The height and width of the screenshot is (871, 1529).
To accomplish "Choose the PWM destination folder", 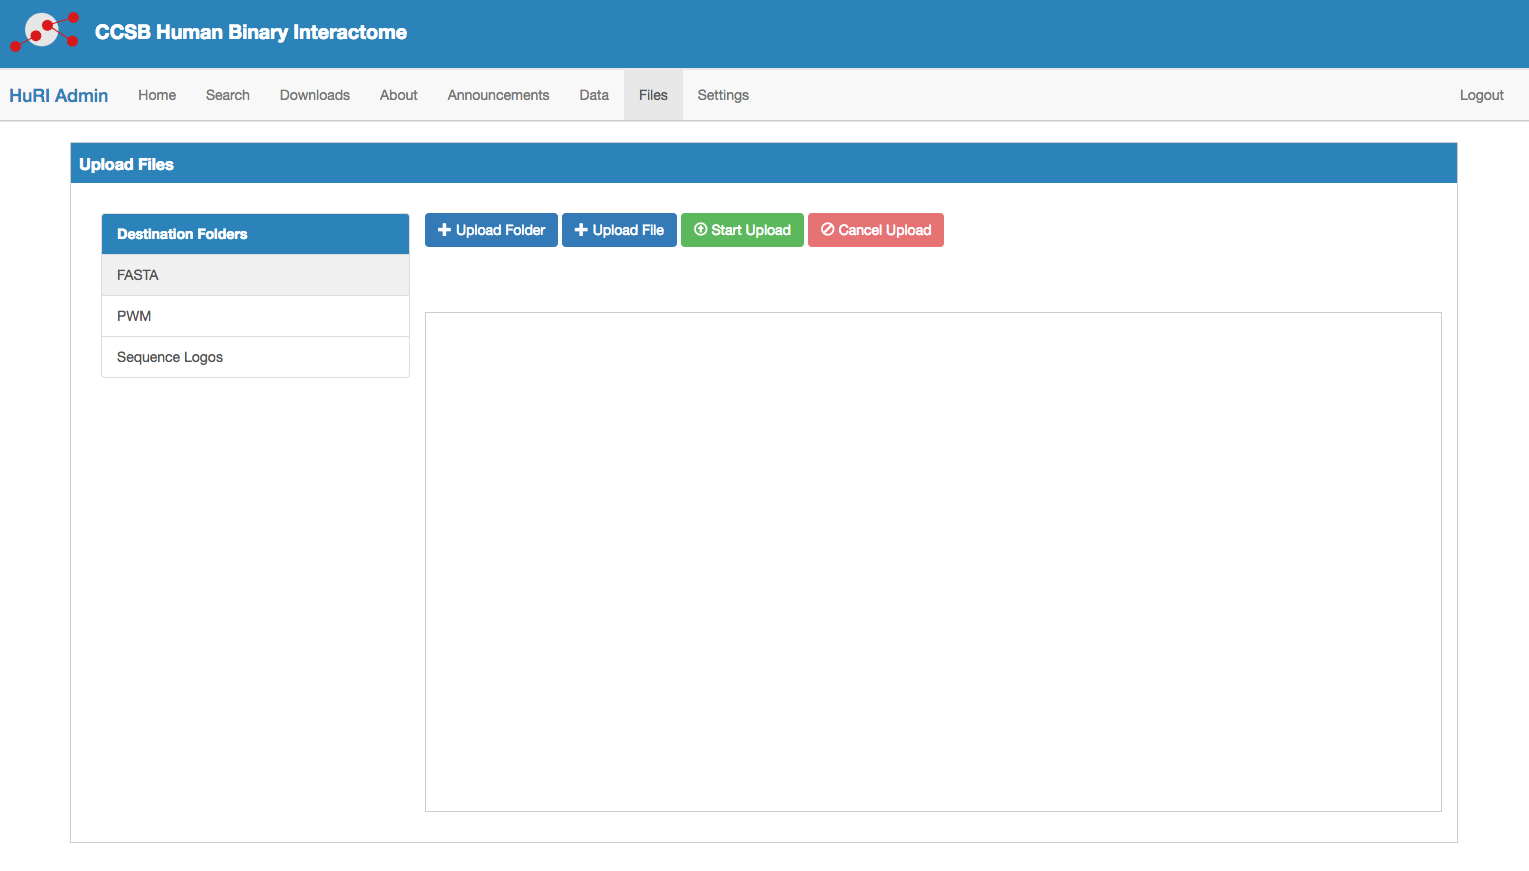I will click(x=255, y=316).
